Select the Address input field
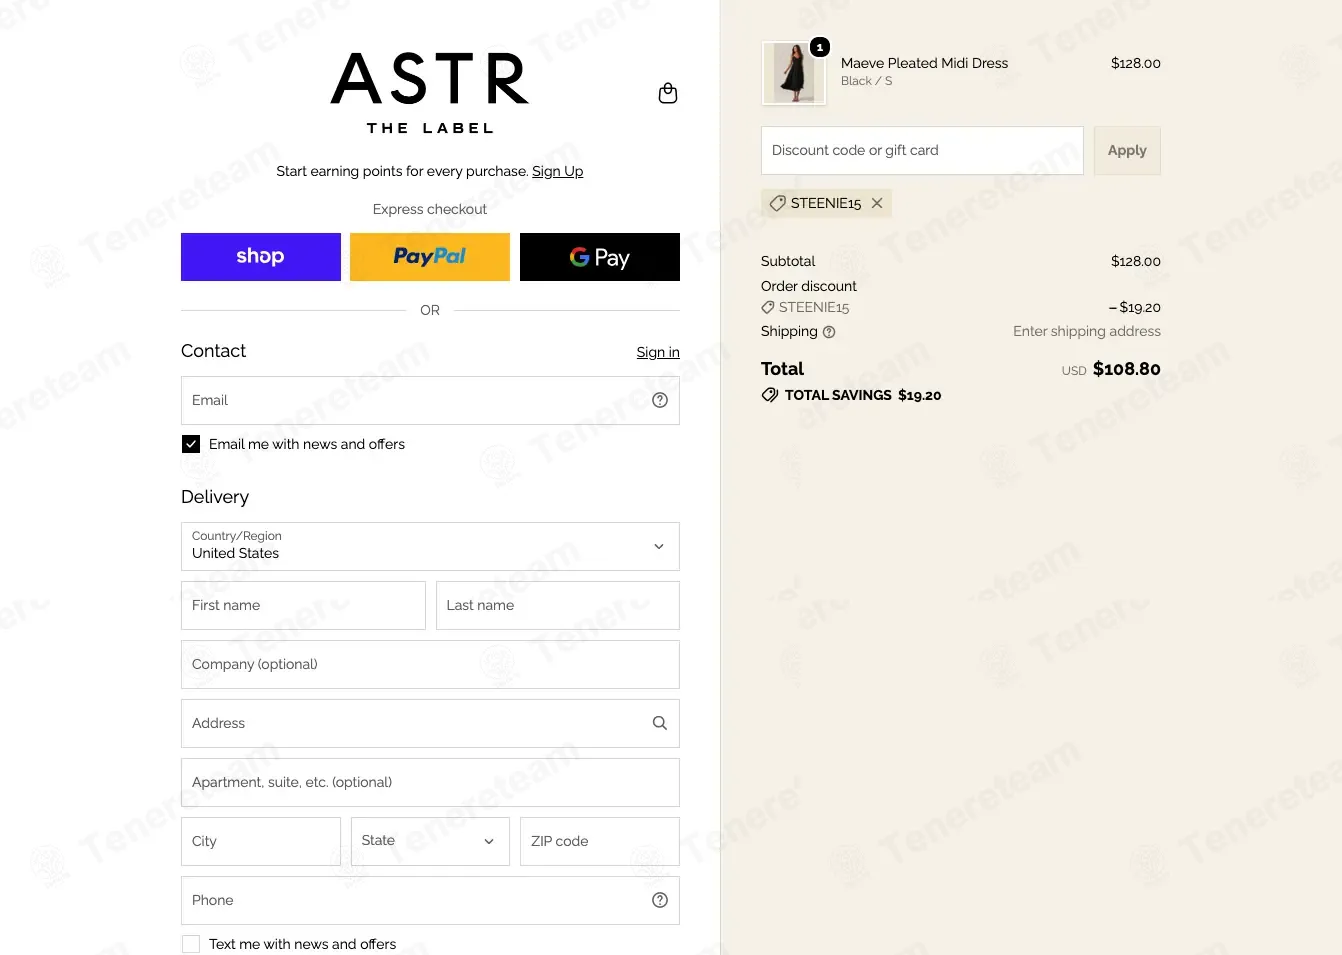 click(x=430, y=723)
